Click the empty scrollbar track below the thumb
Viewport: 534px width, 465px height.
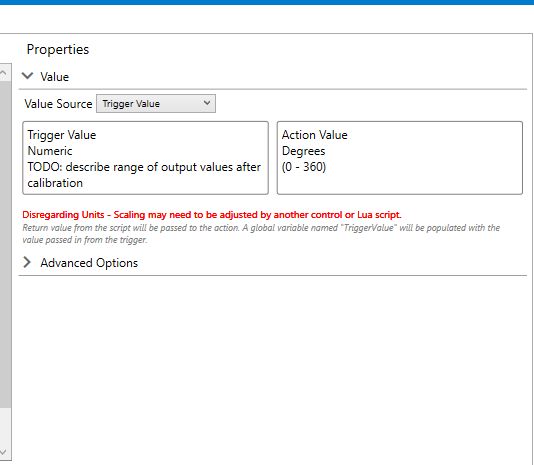[x=5, y=425]
